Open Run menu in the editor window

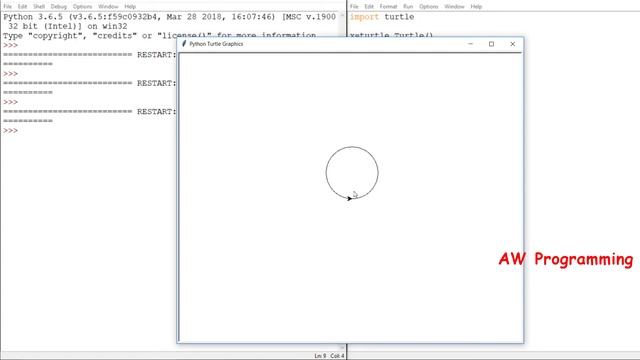coord(408,7)
